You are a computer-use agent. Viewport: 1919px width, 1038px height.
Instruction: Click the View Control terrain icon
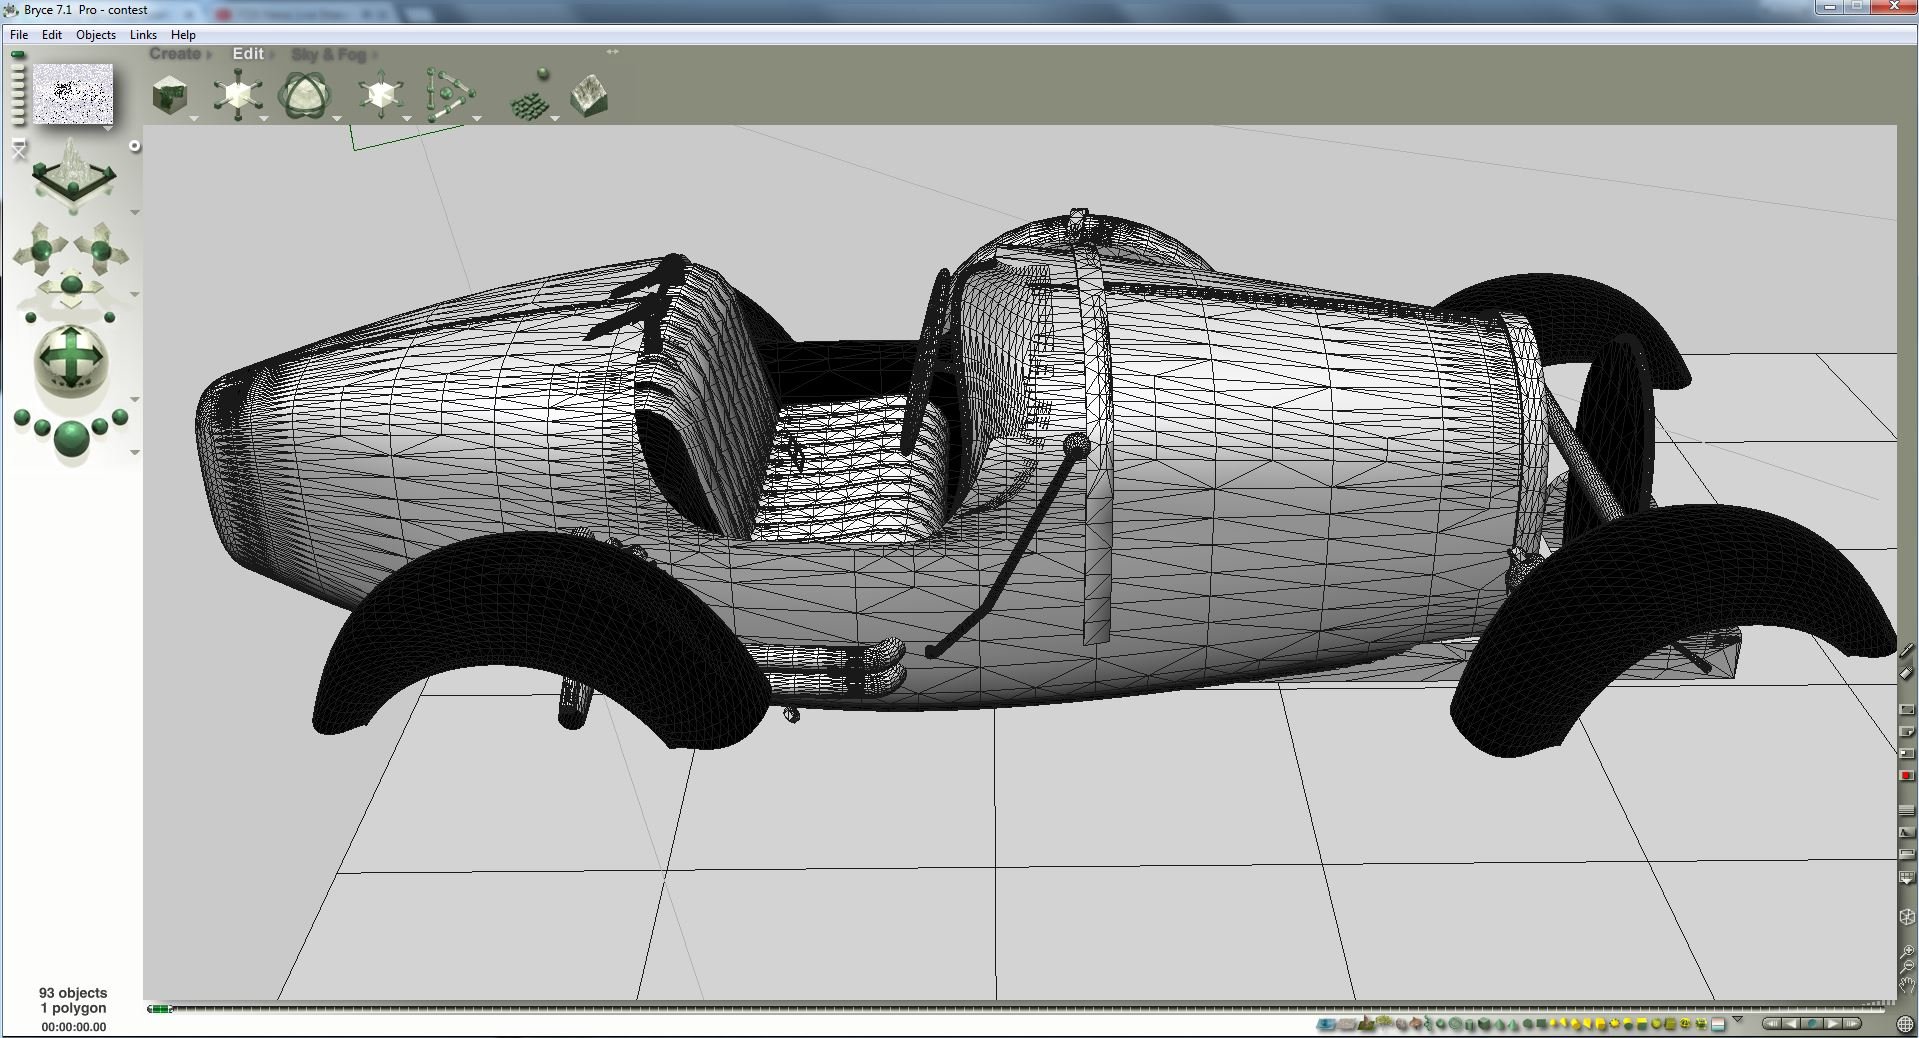(x=72, y=176)
